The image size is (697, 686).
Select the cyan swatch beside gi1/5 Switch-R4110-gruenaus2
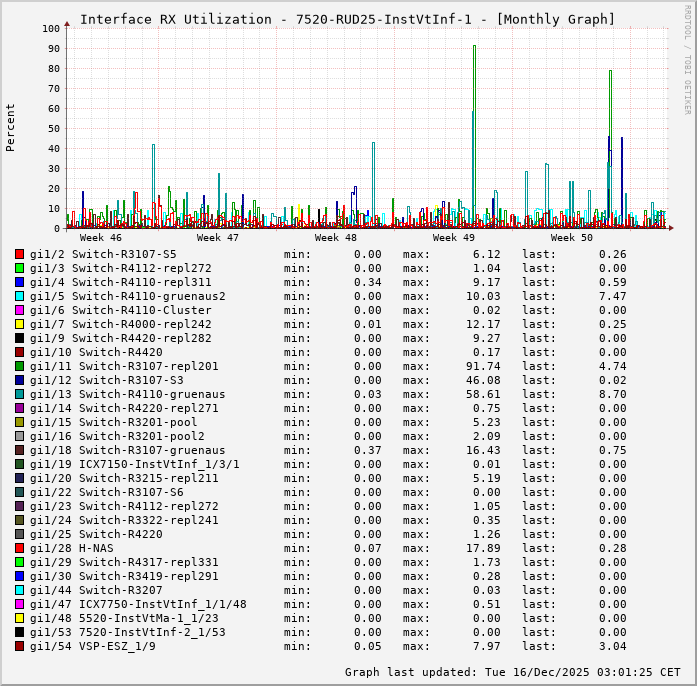(x=19, y=296)
